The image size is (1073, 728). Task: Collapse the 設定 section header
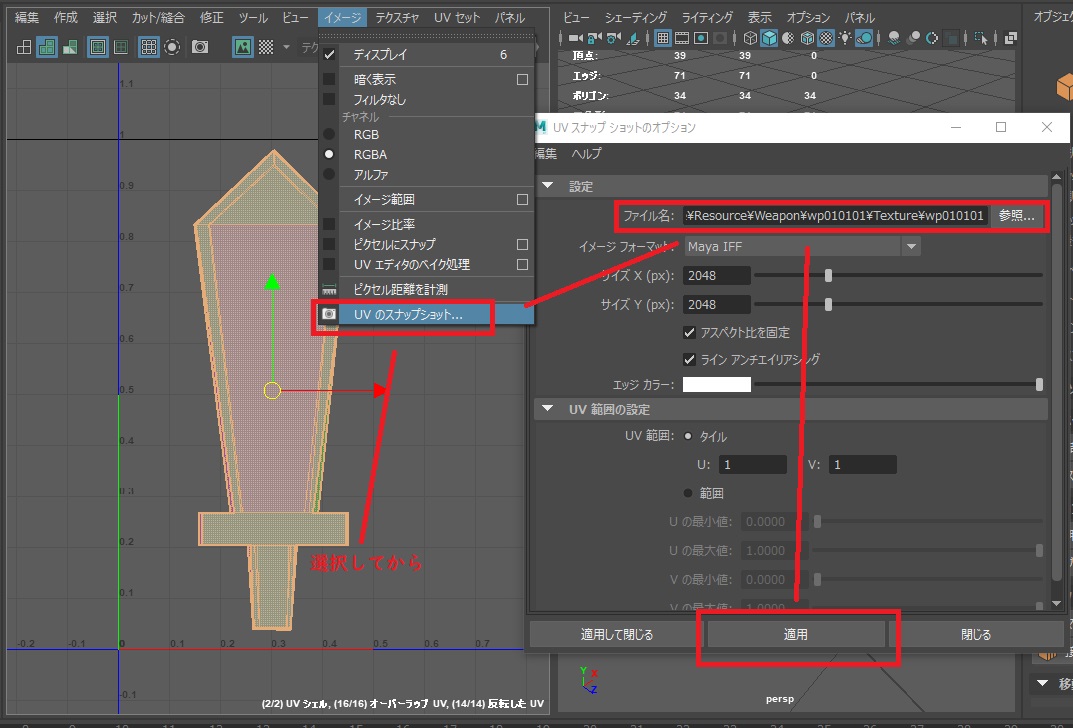click(x=547, y=185)
